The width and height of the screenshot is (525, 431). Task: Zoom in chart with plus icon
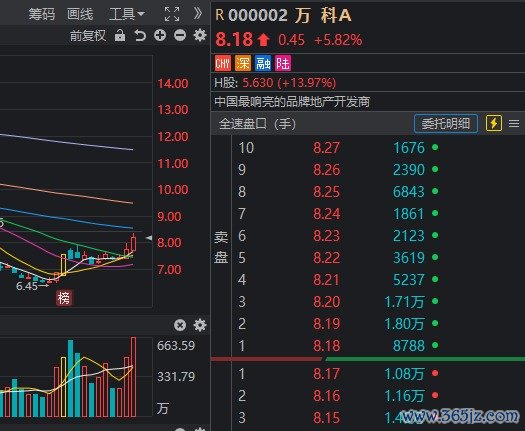pyautogui.click(x=160, y=35)
